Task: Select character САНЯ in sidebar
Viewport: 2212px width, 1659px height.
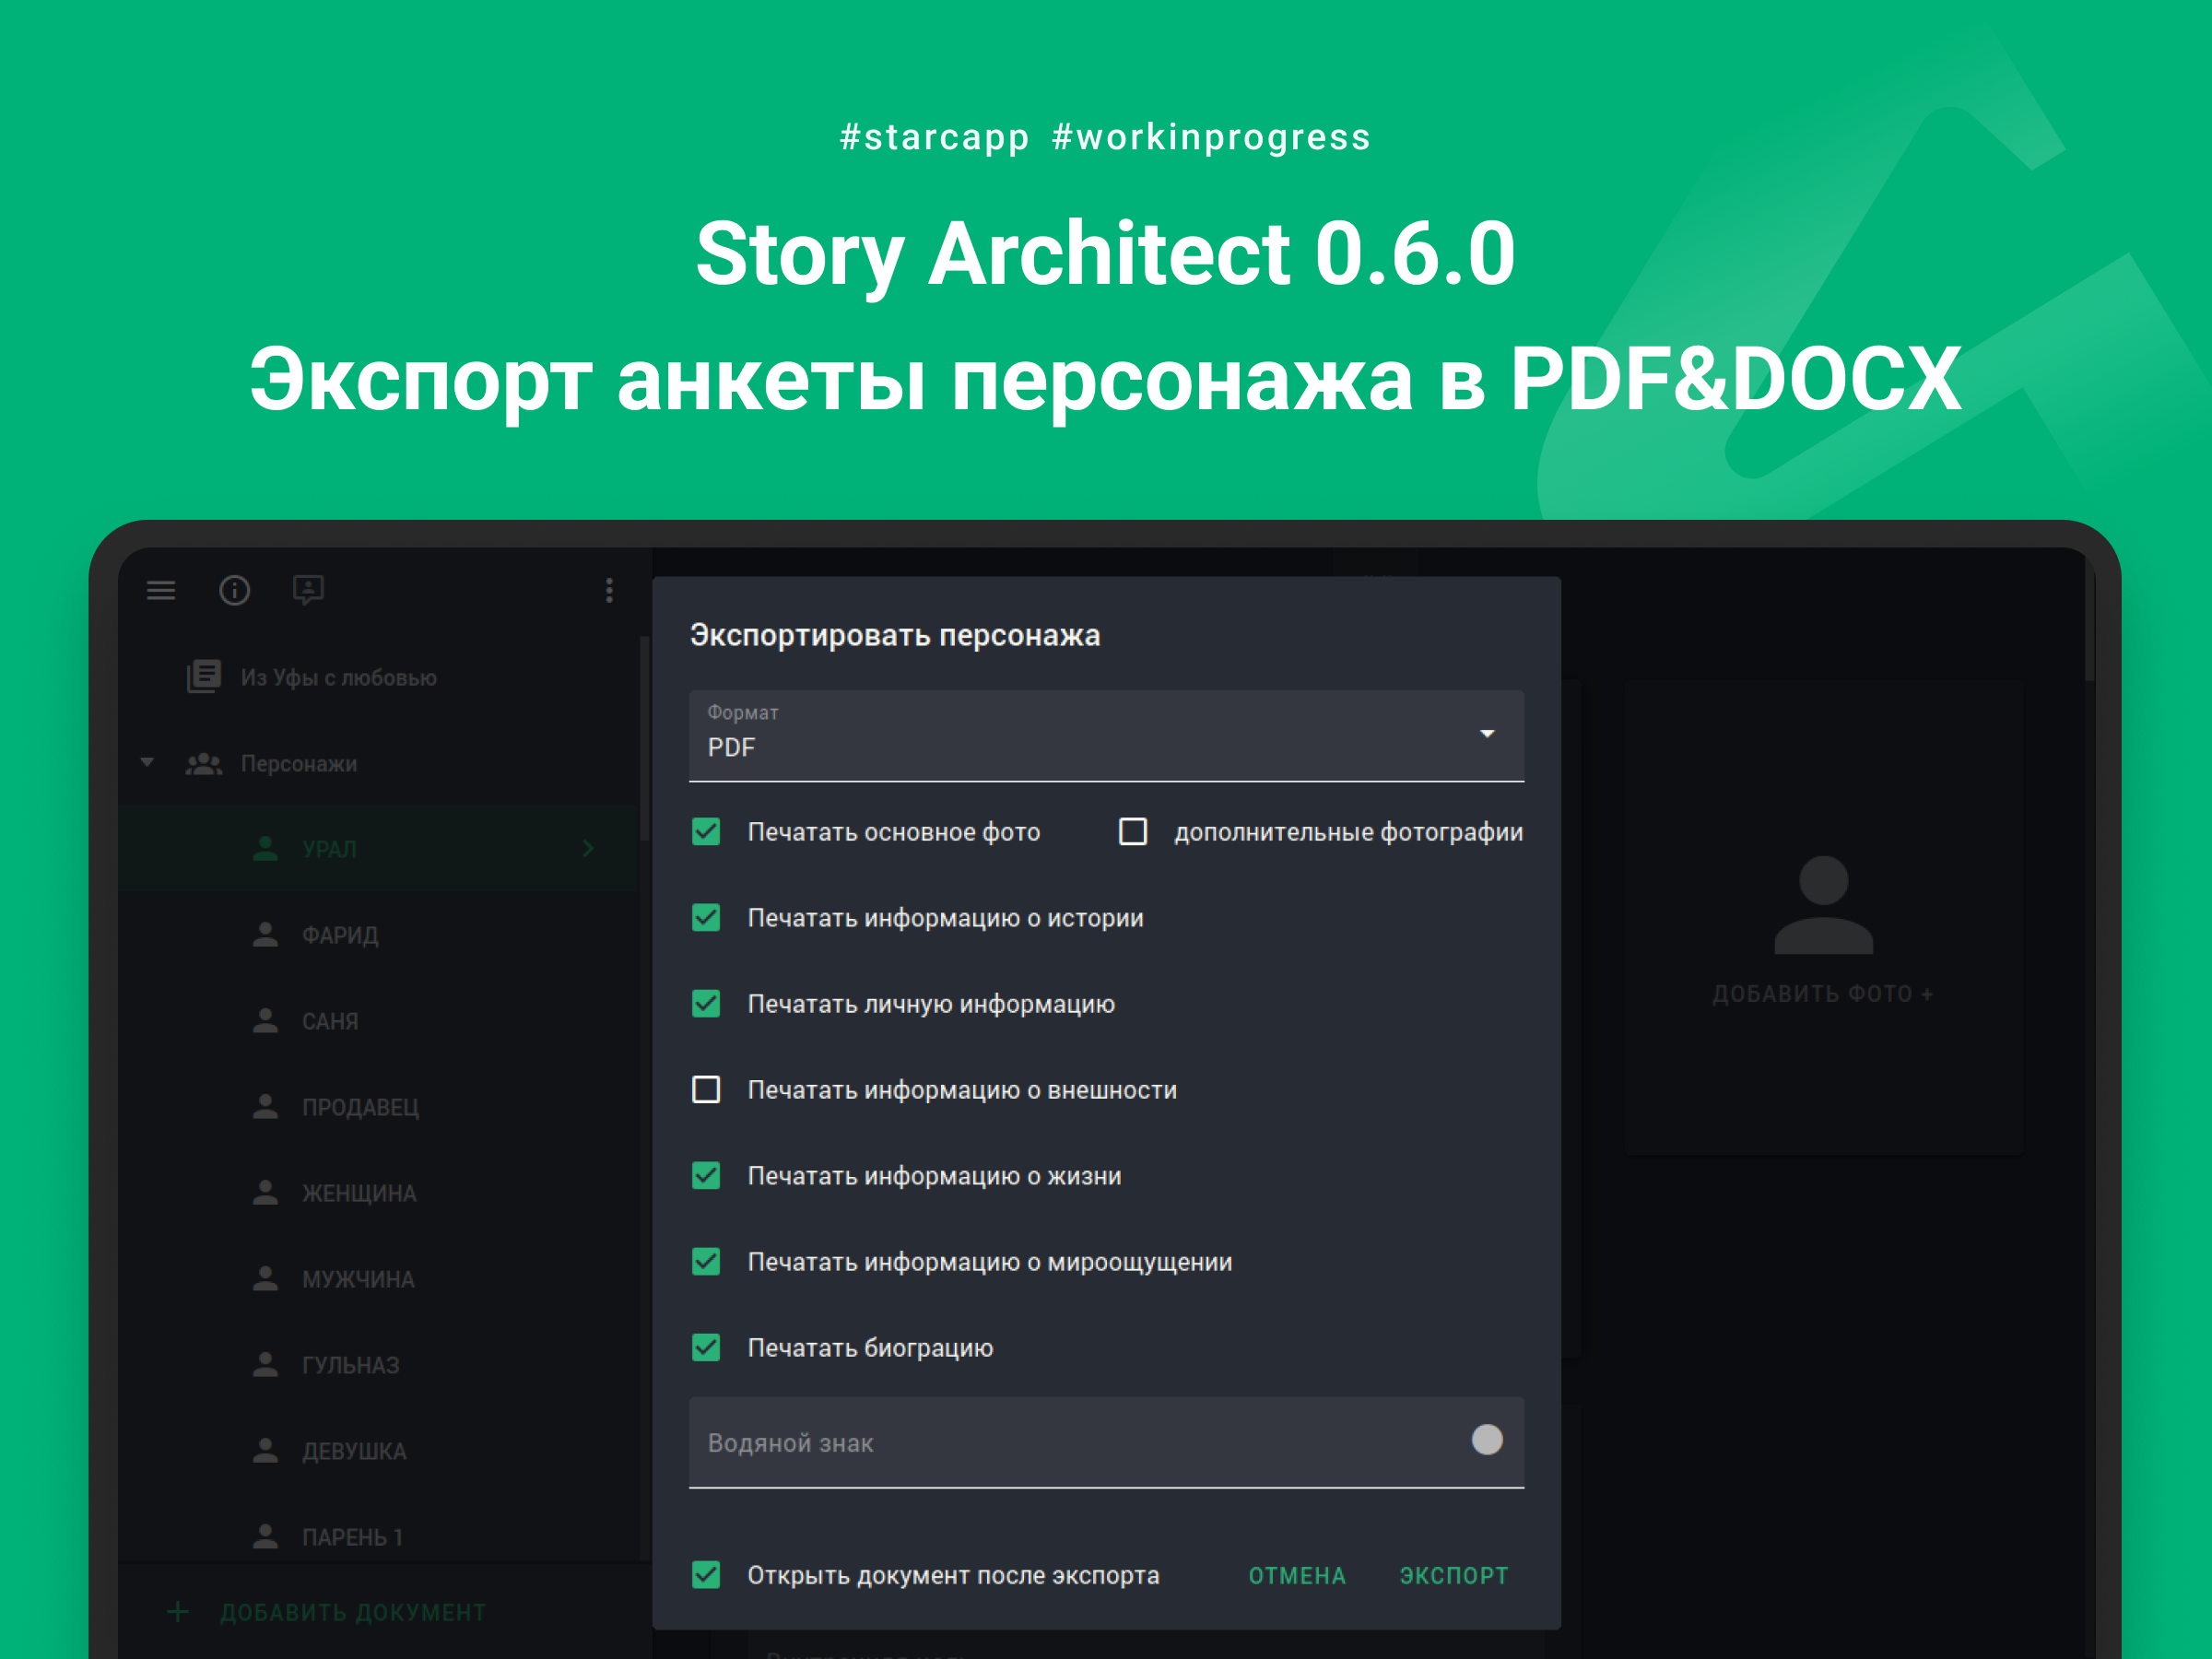Action: (380, 1021)
